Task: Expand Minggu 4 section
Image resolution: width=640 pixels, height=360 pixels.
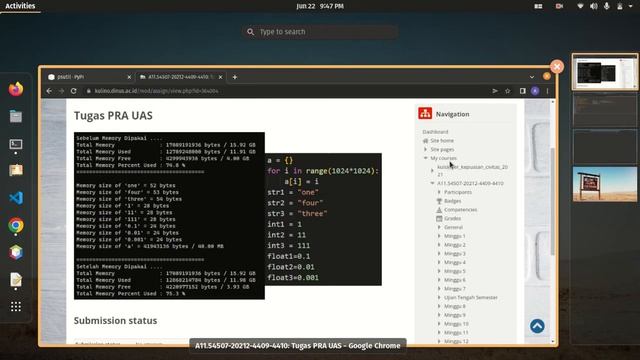Action: 439,262
